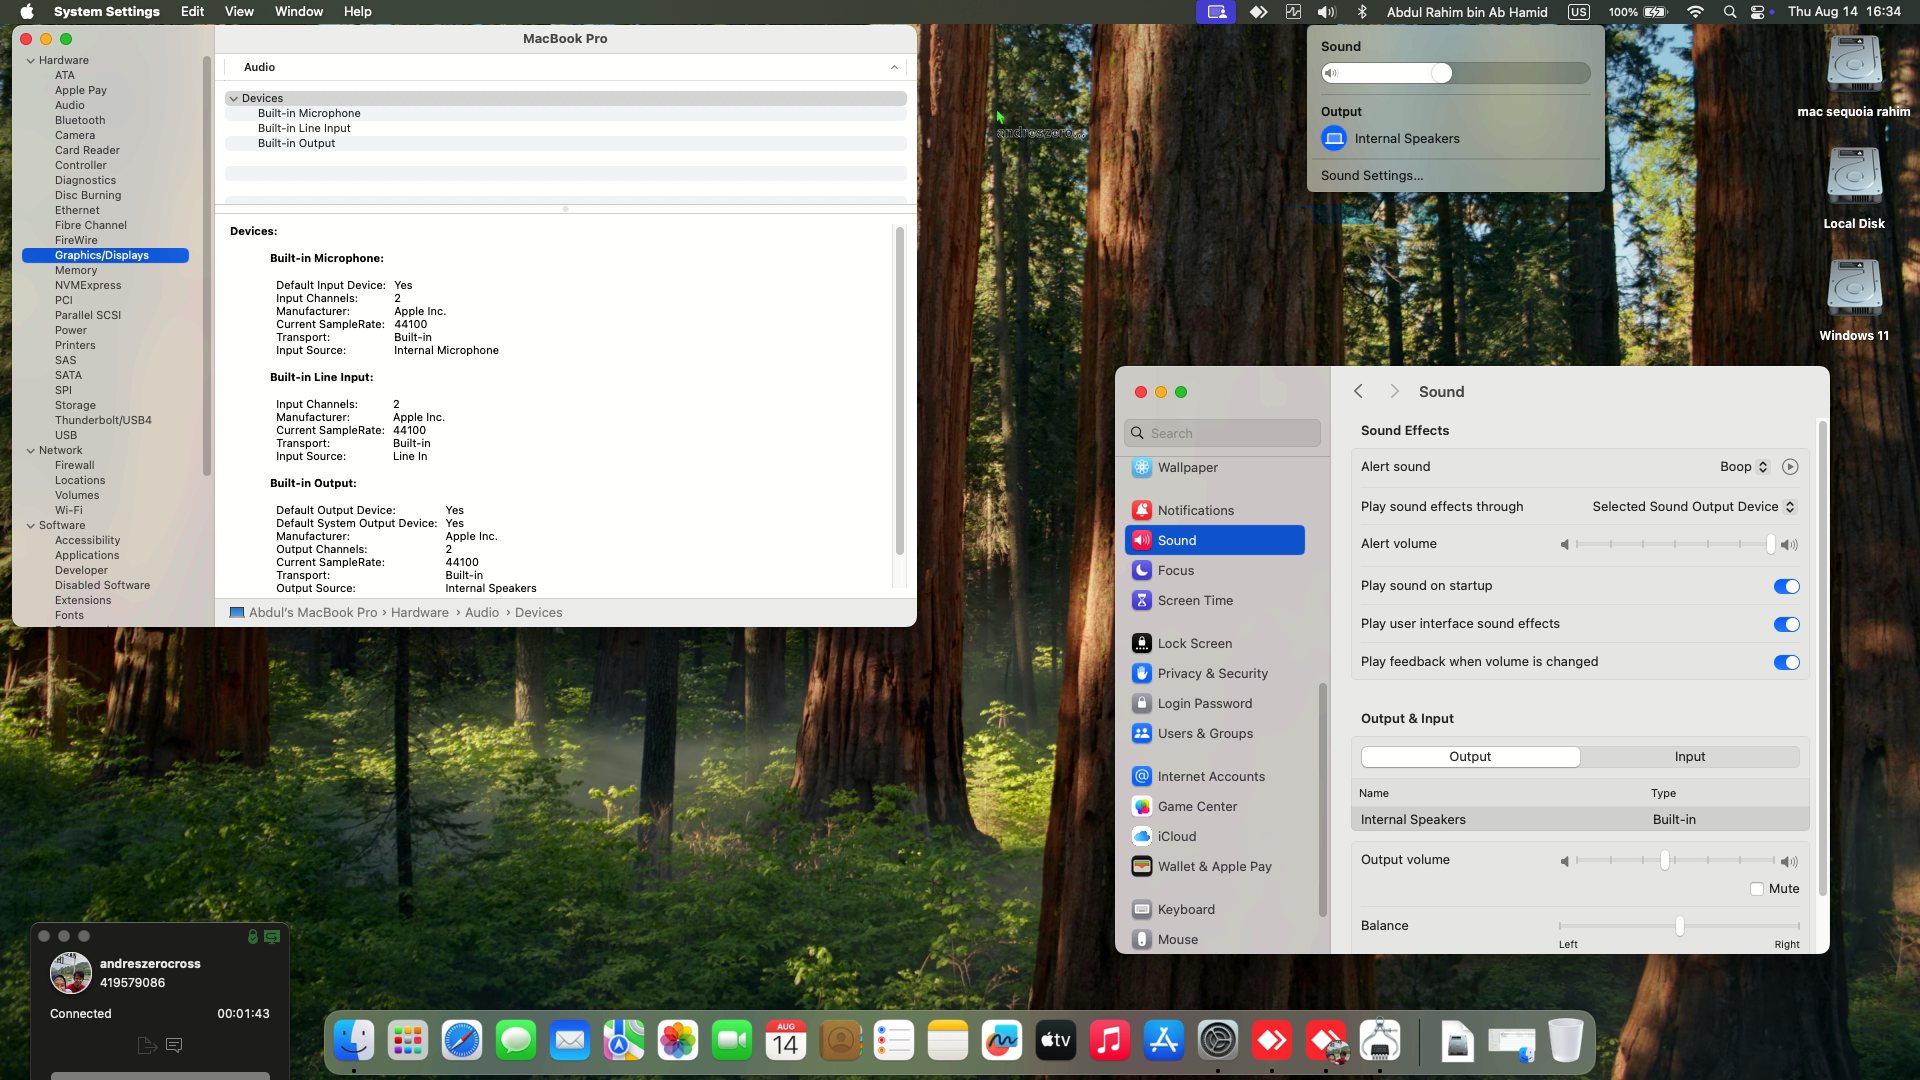Open Windows 11 drive on desktop
This screenshot has width=1920, height=1080.
pyautogui.click(x=1854, y=300)
